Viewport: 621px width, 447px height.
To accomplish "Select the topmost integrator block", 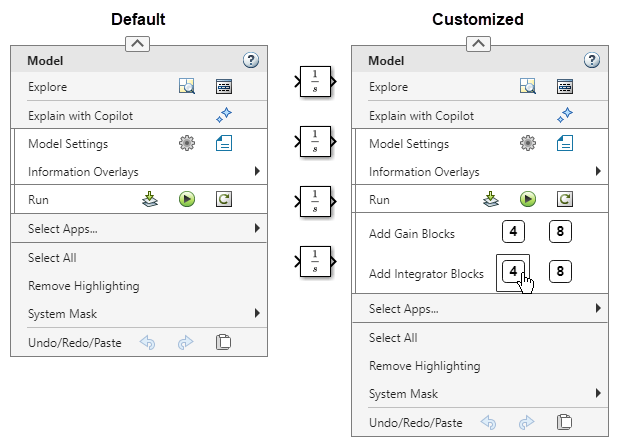I will pyautogui.click(x=315, y=81).
